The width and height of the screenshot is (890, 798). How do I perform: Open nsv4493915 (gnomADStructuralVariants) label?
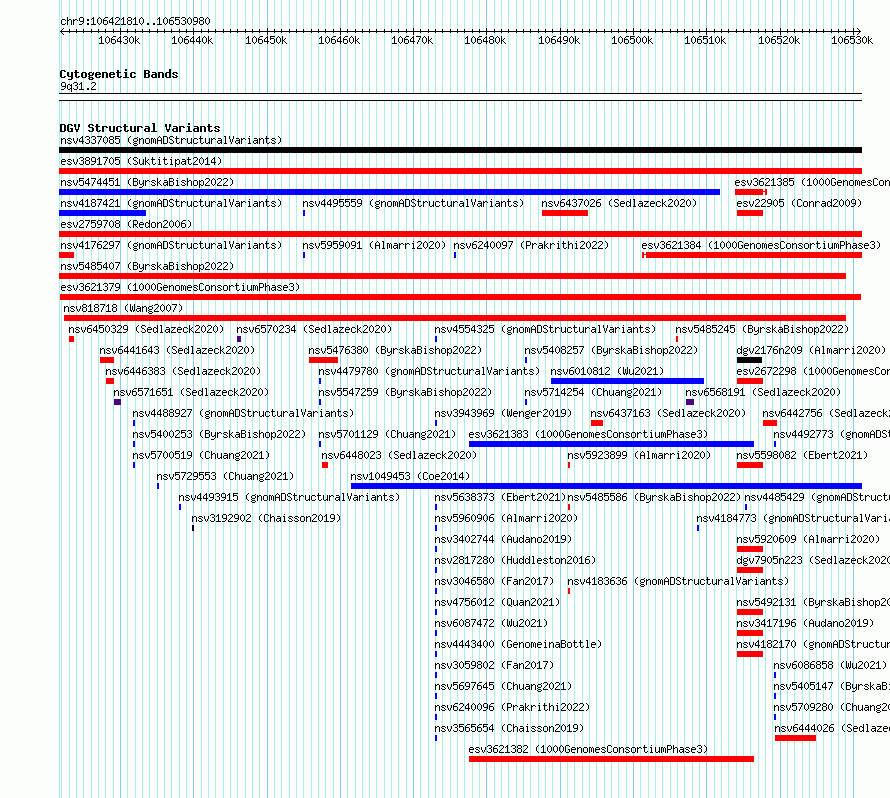pos(289,497)
